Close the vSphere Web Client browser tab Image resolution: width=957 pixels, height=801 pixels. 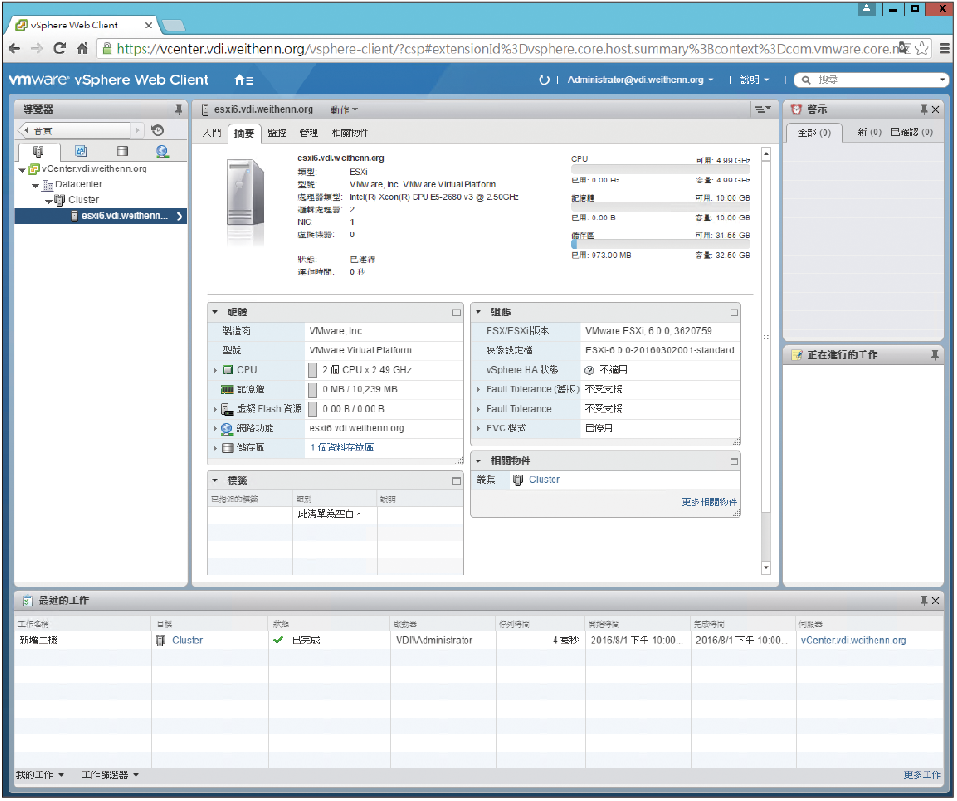pos(148,25)
